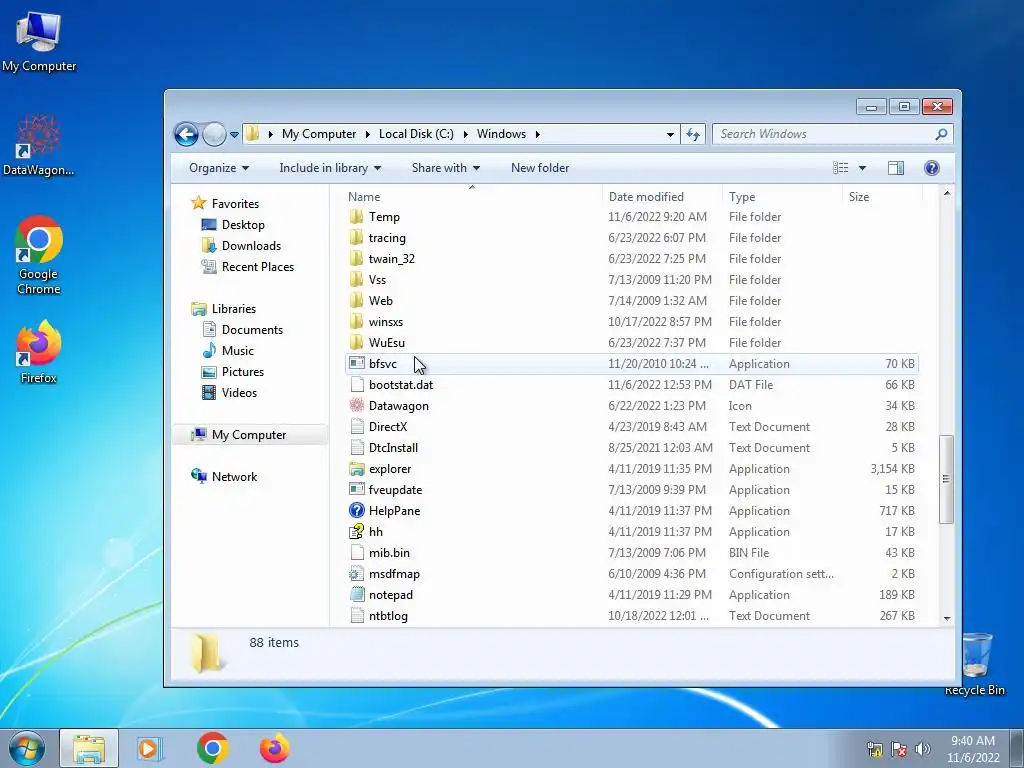Select the explorer application icon
Viewport: 1024px width, 768px height.
pos(357,469)
